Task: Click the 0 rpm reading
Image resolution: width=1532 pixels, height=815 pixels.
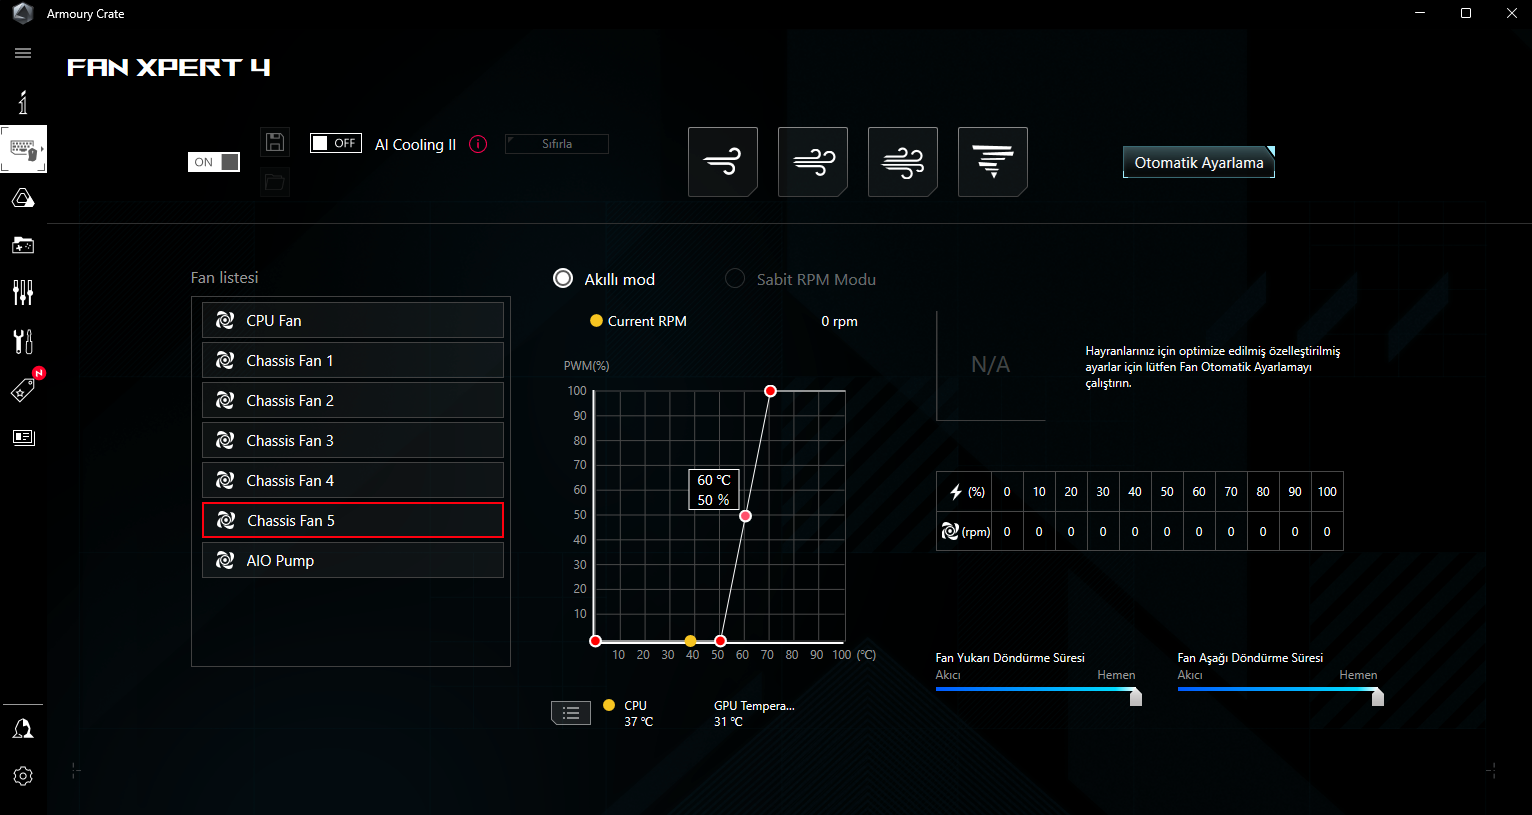Action: pos(839,321)
